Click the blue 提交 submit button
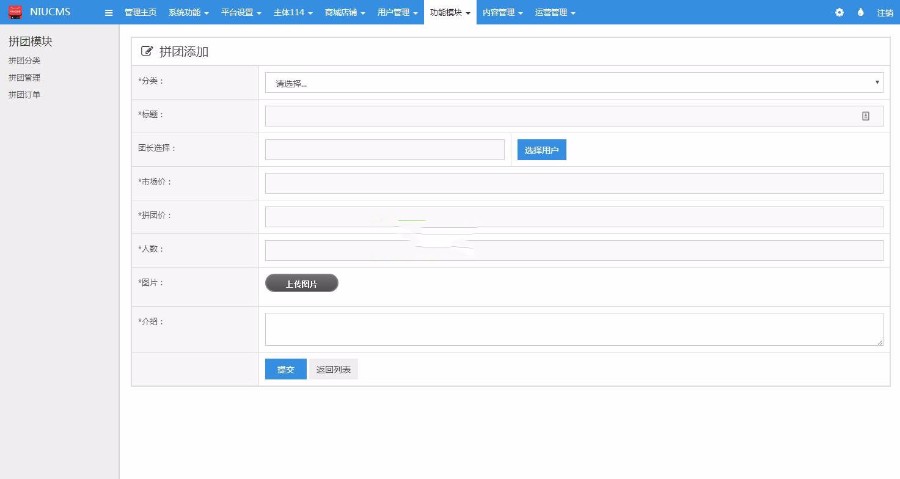900x479 pixels. point(285,369)
